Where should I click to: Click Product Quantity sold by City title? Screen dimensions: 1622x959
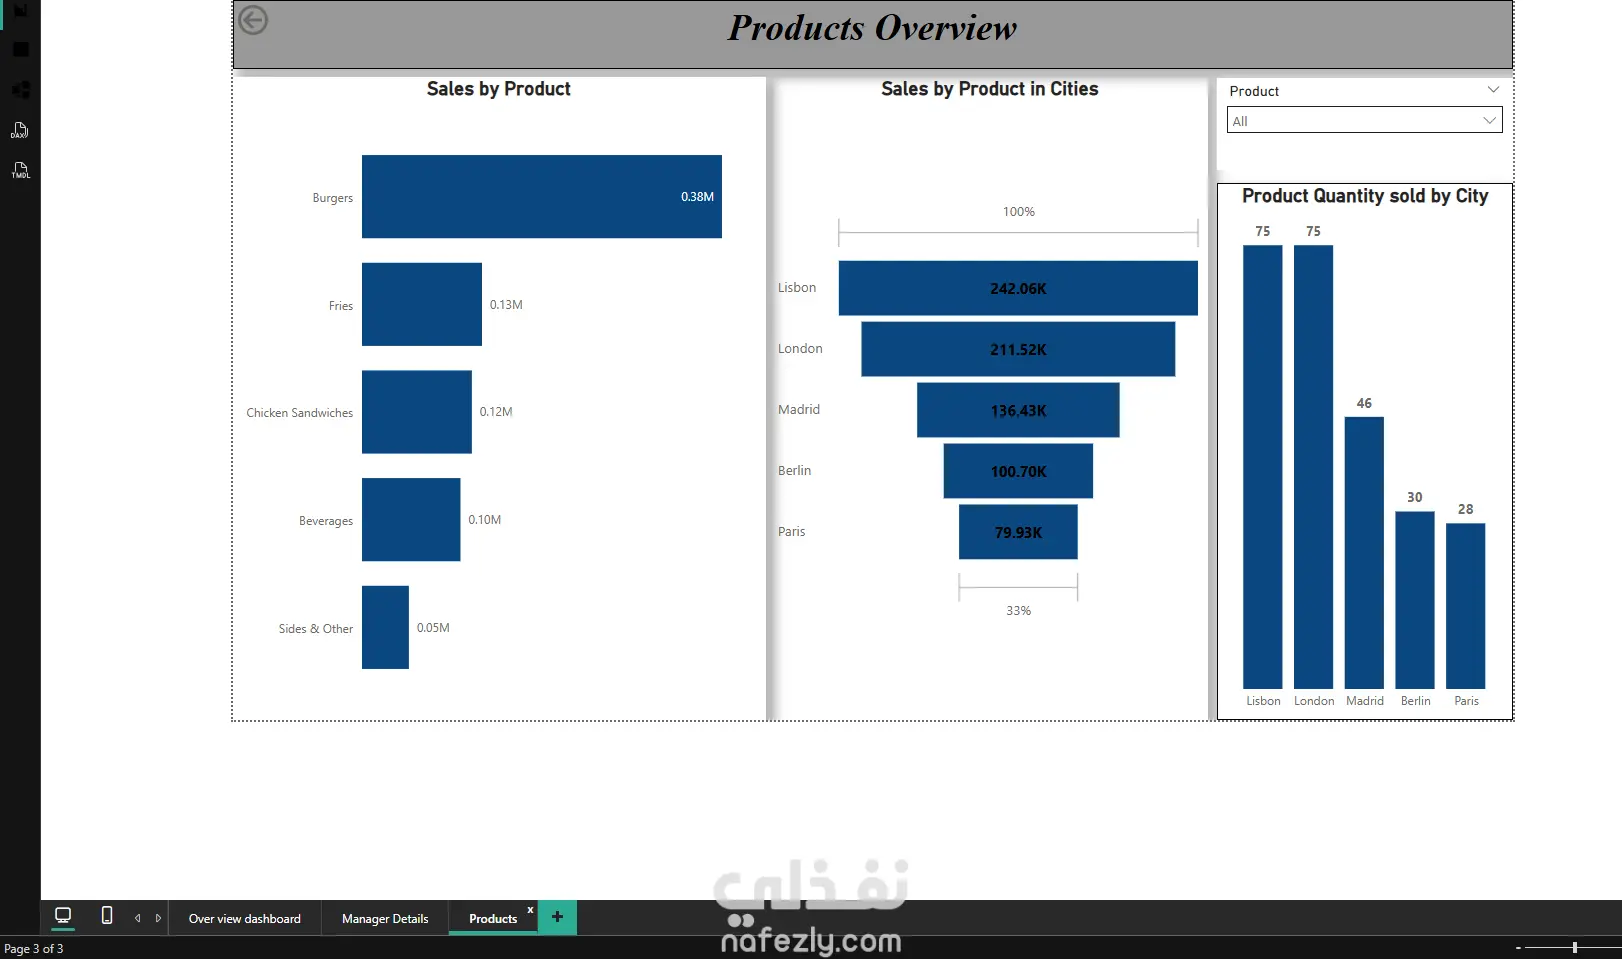pyautogui.click(x=1365, y=196)
